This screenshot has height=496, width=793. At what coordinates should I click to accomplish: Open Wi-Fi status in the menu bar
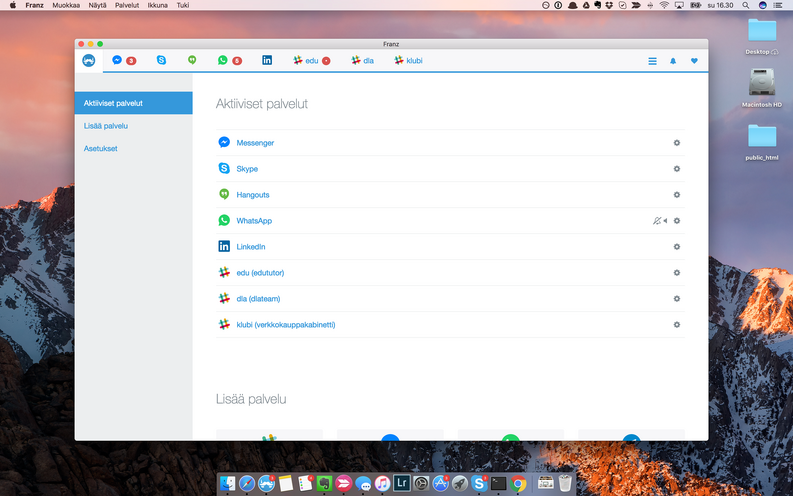point(664,5)
